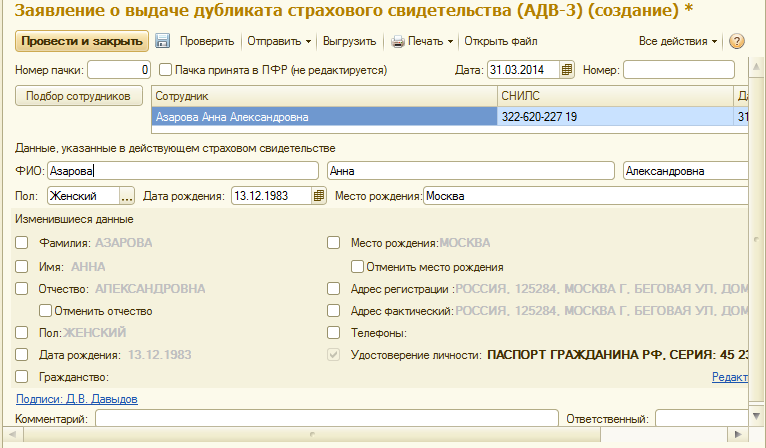Click Проверить in the toolbar

pos(207,41)
